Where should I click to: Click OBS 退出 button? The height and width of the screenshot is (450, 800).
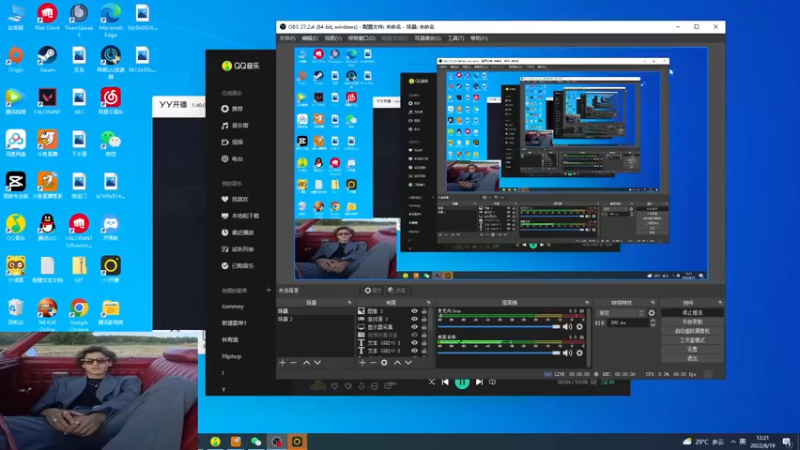coord(692,358)
